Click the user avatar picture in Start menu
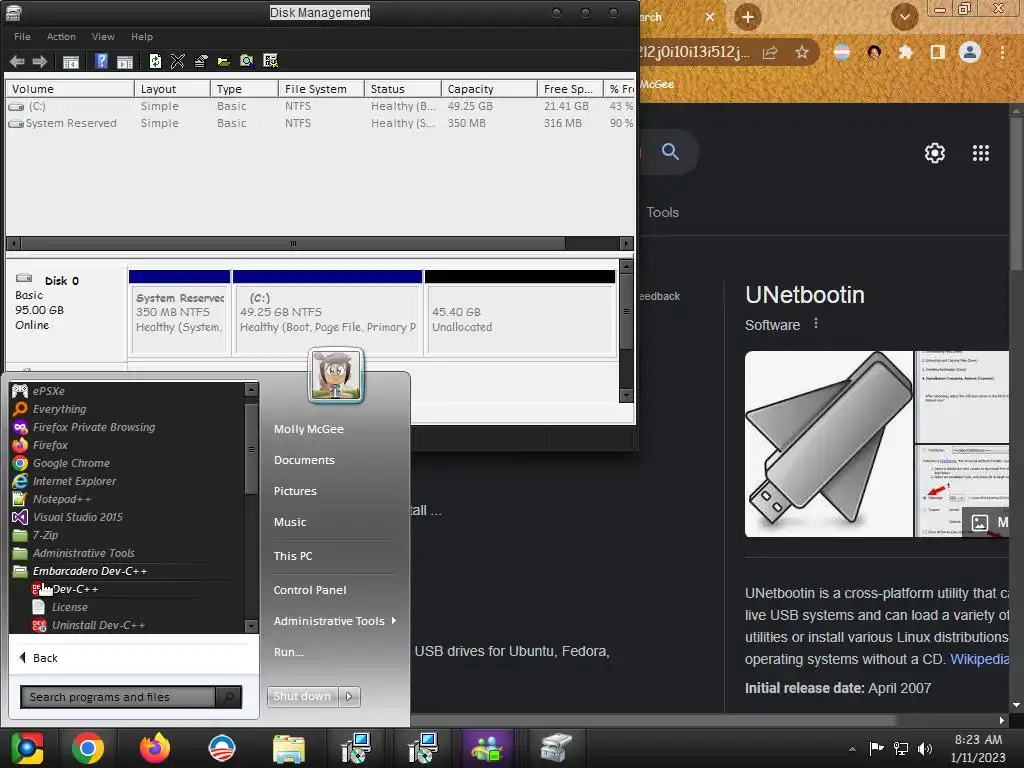The height and width of the screenshot is (768, 1024). click(336, 375)
